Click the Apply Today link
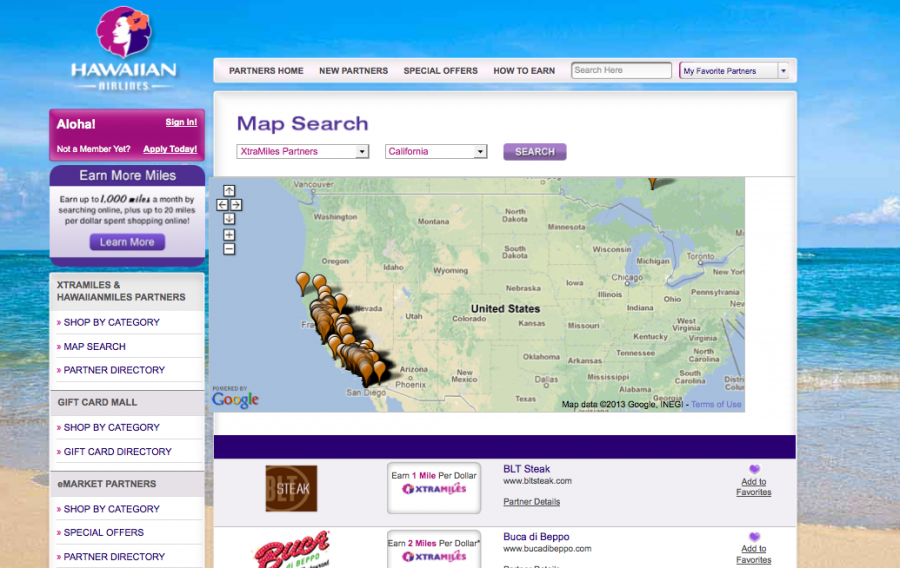 point(170,149)
